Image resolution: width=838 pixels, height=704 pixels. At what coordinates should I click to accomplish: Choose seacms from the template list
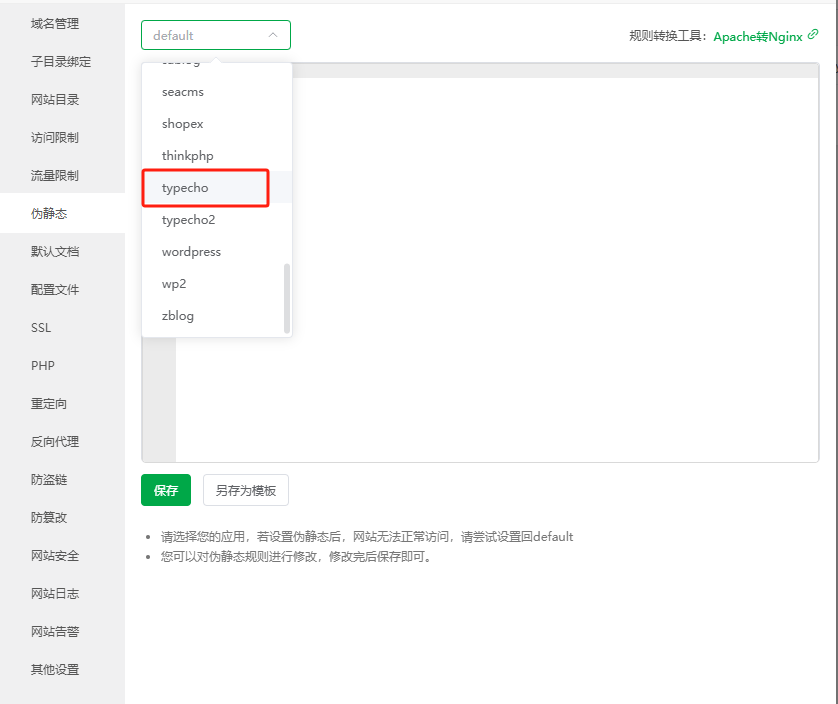tap(182, 92)
